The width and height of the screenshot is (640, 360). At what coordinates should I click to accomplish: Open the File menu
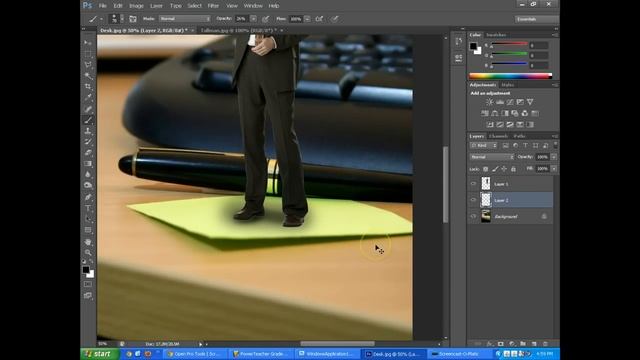click(102, 6)
